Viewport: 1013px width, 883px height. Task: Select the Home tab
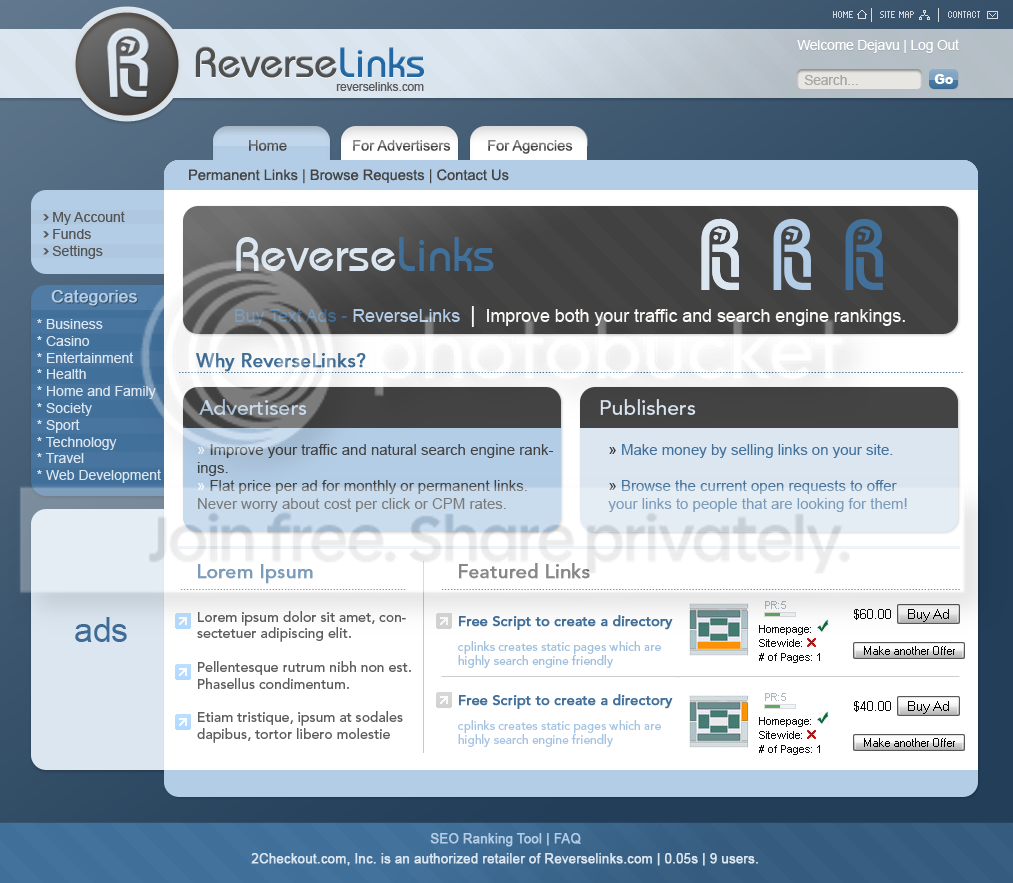(271, 145)
